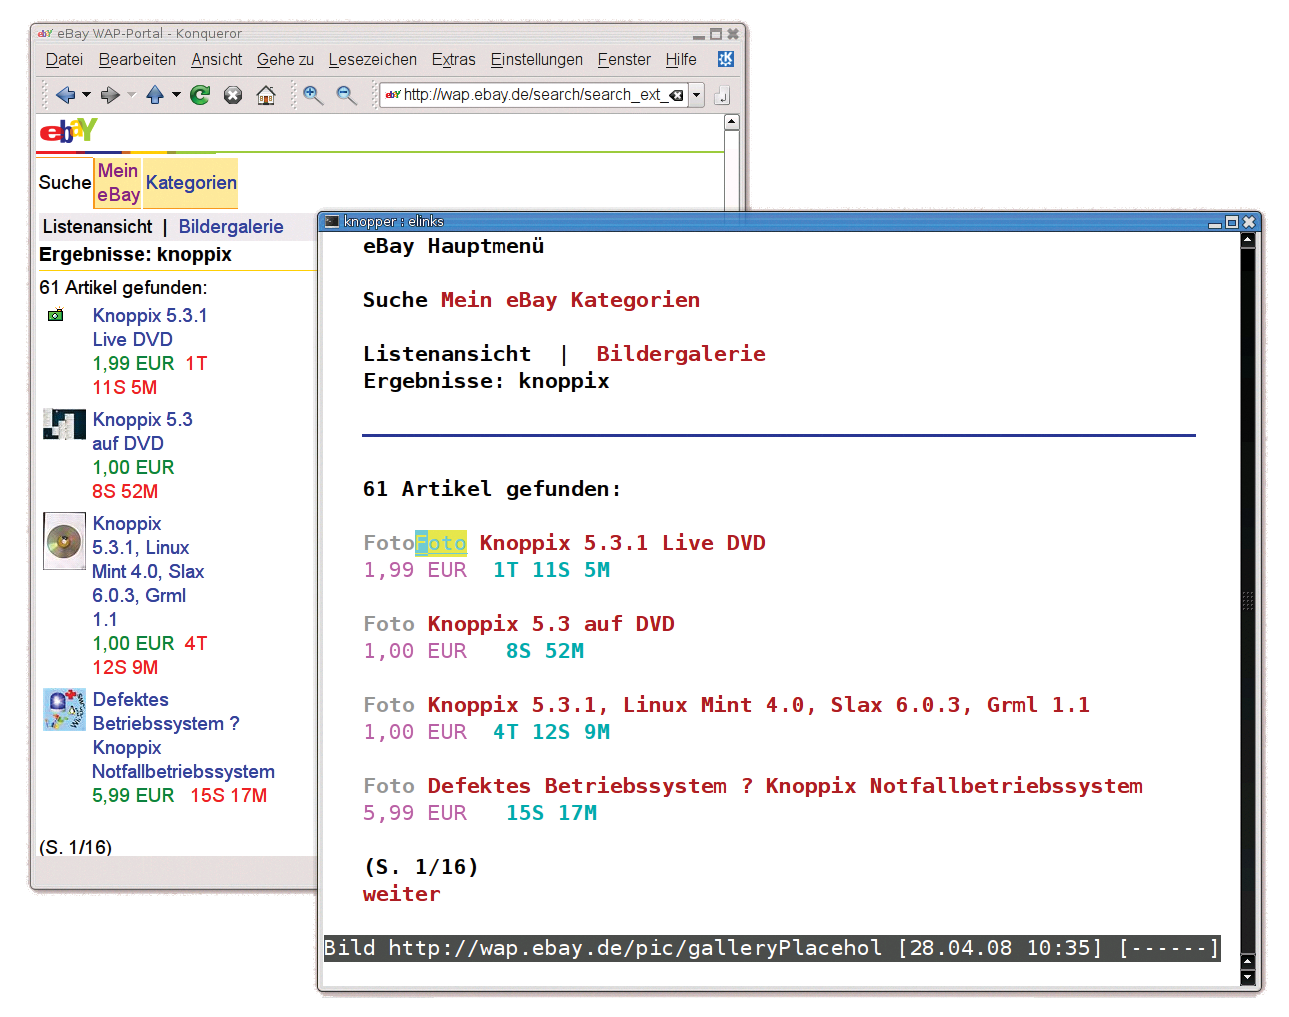
Task: Zoom out of the page
Action: point(346,95)
